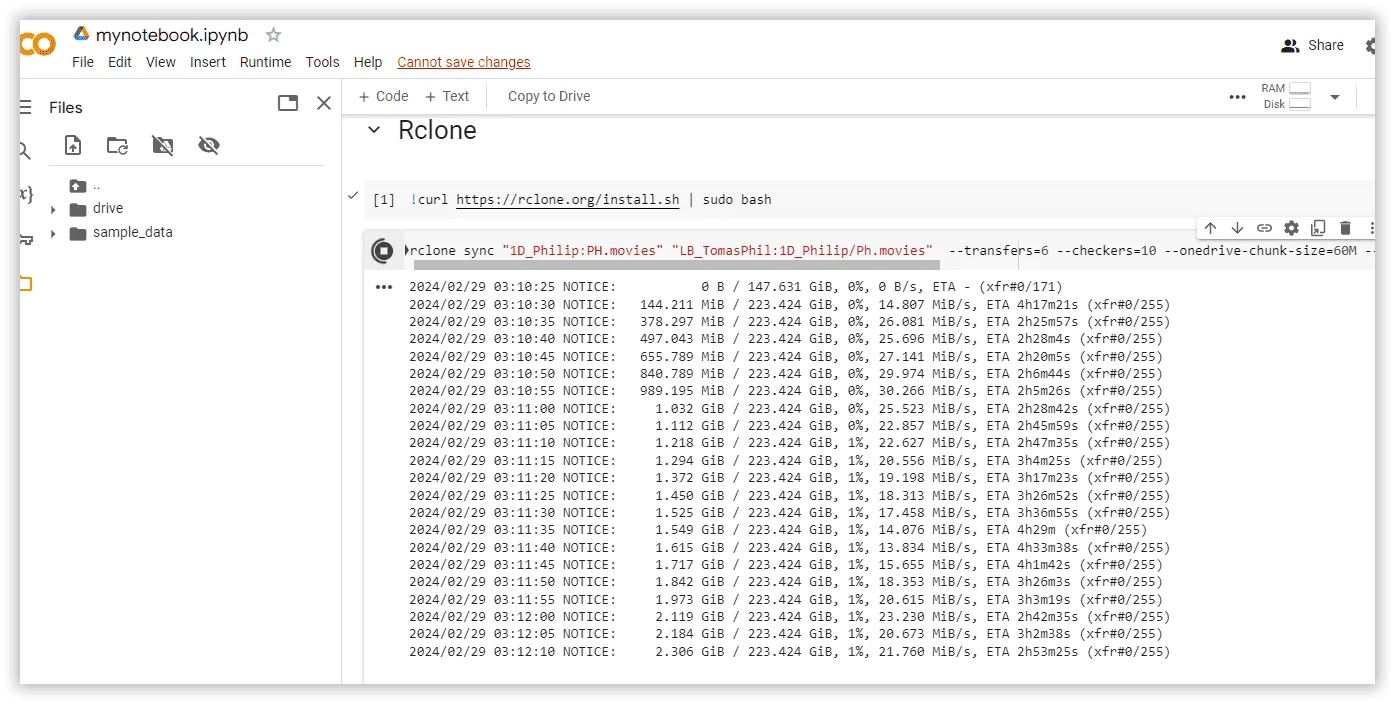Click Copy to Drive button

pyautogui.click(x=549, y=96)
